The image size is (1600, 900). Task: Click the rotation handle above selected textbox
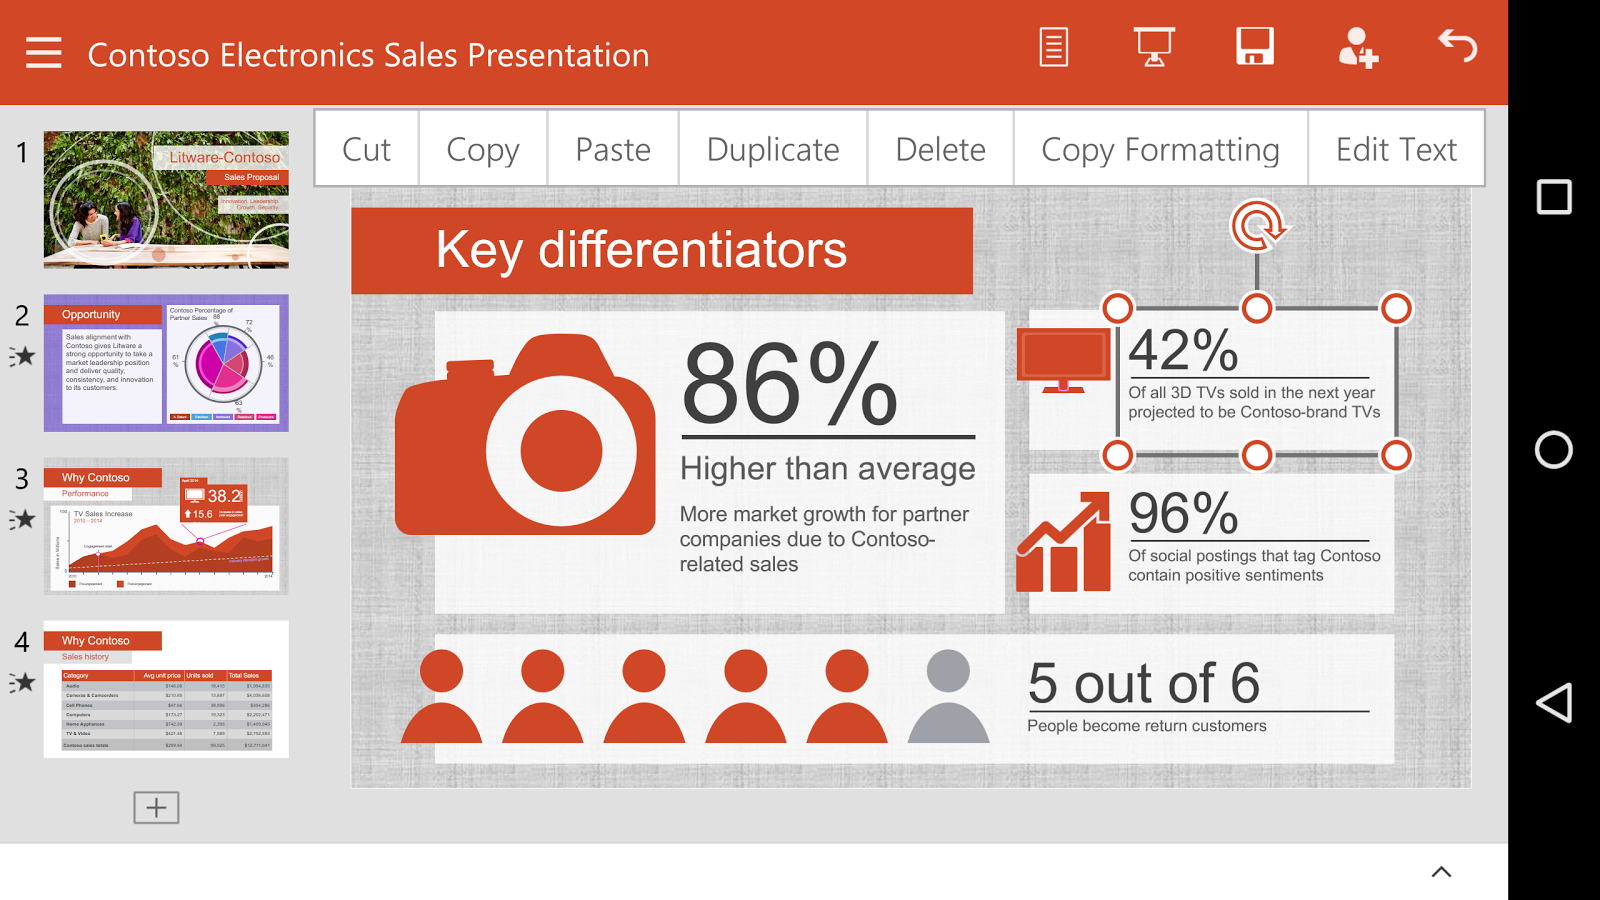(1258, 226)
